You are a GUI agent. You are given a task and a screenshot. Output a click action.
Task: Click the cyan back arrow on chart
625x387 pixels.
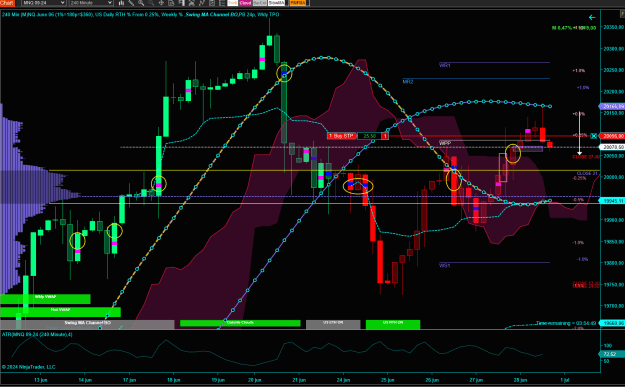click(x=592, y=18)
